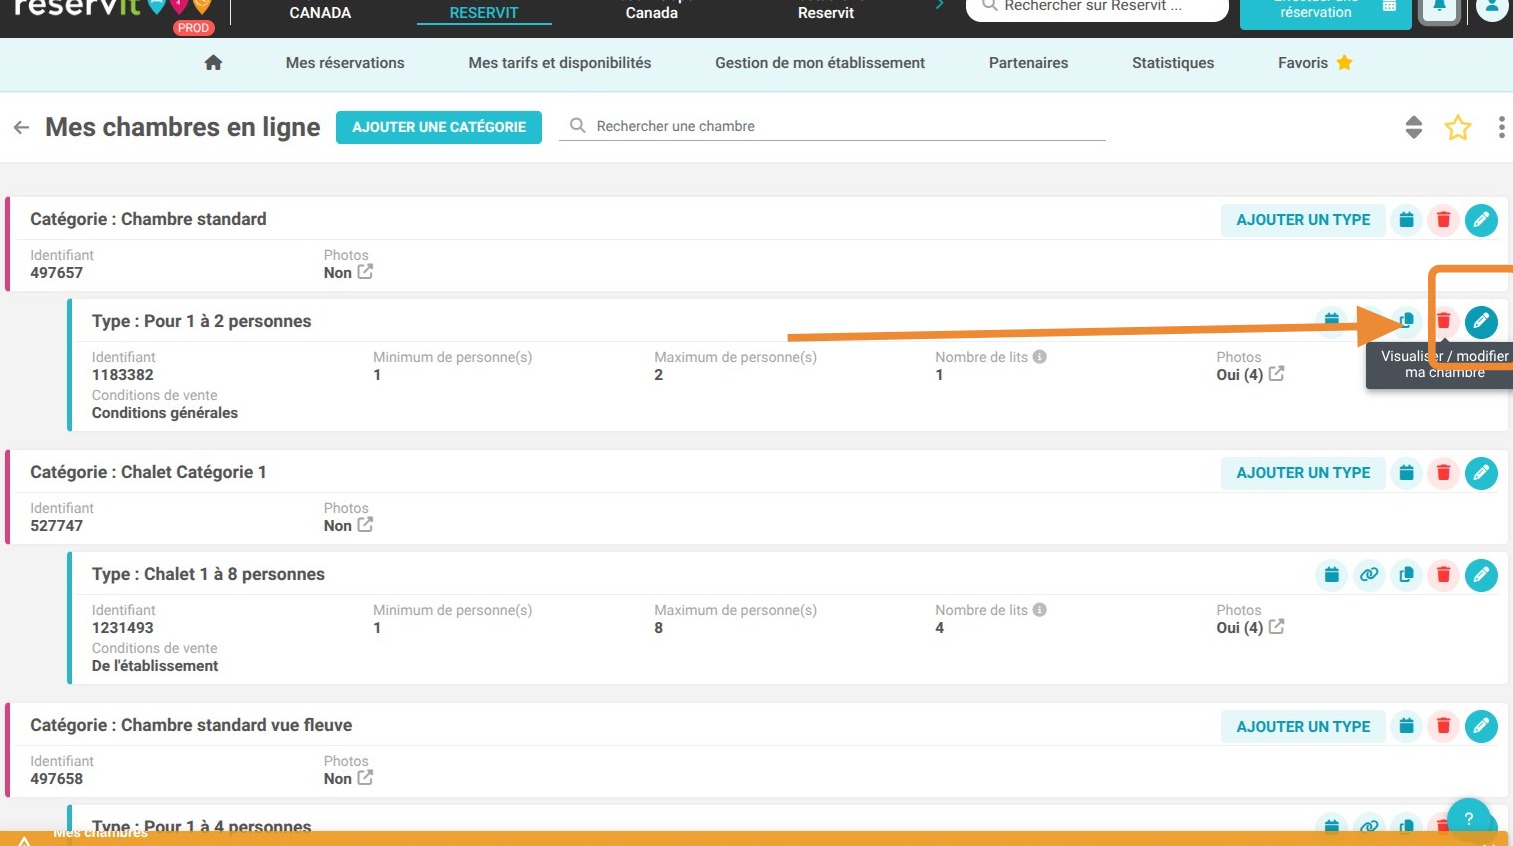Open the help question mark bubble
Viewport: 1513px width, 846px height.
click(1468, 818)
